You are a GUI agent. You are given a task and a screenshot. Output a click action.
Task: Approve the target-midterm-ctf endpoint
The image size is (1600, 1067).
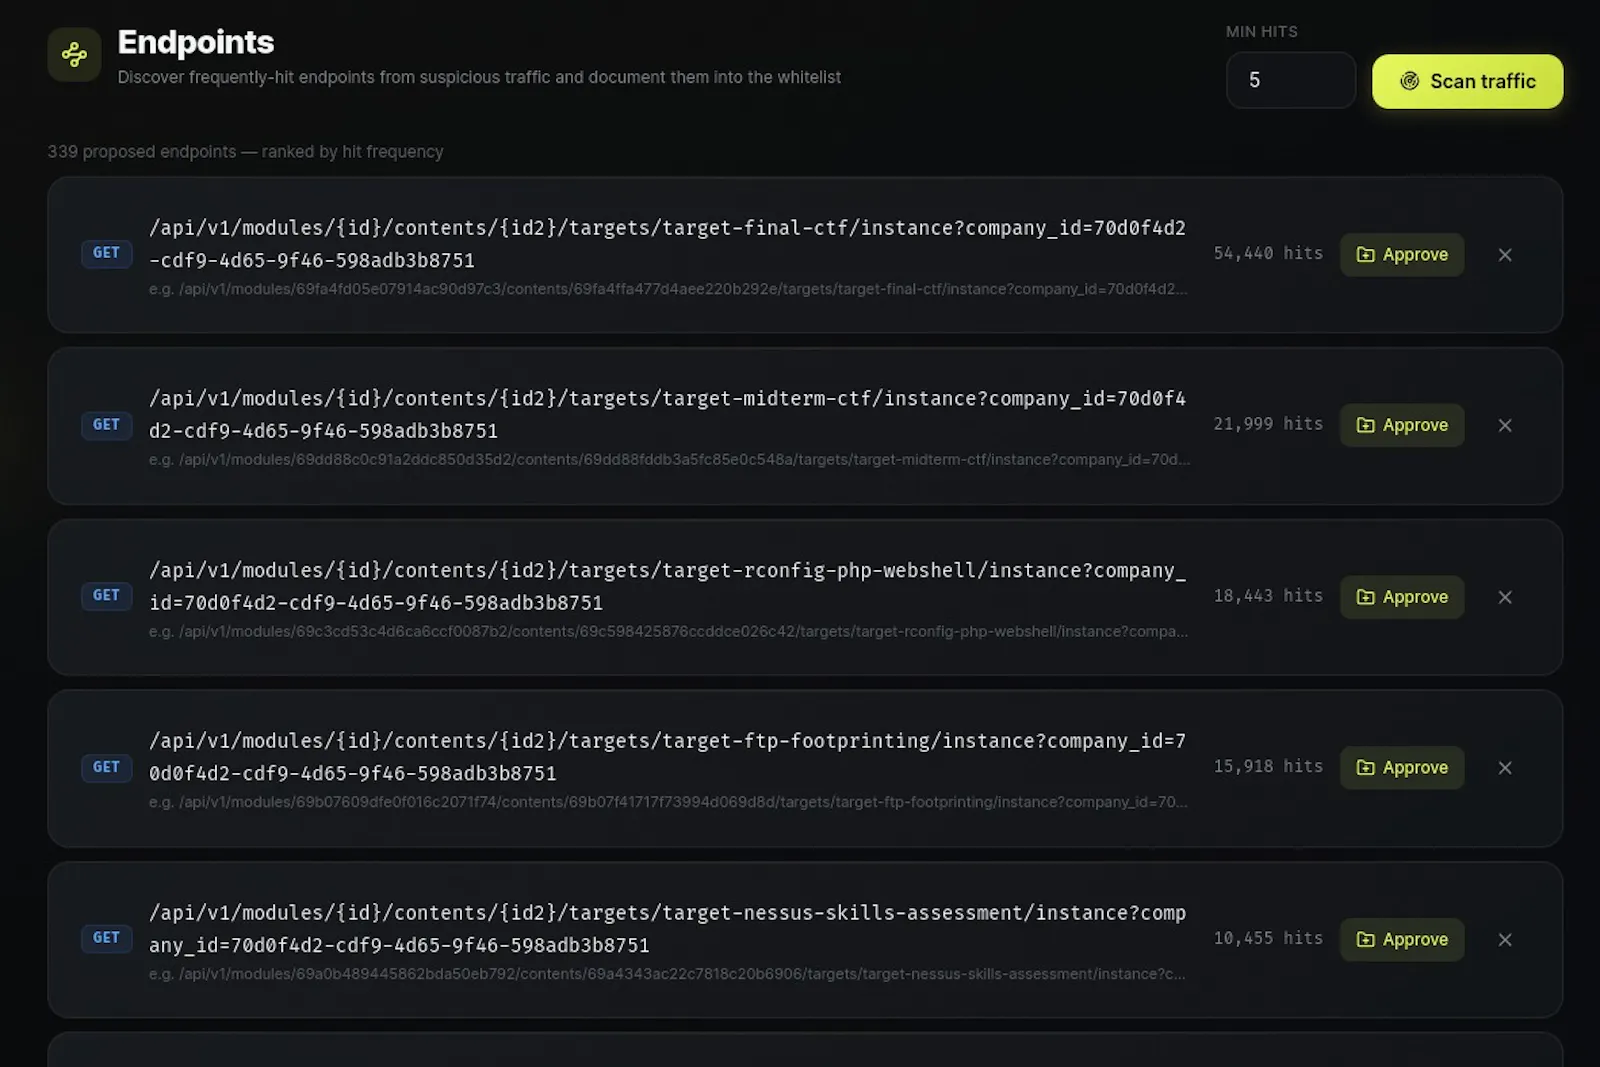(x=1402, y=425)
